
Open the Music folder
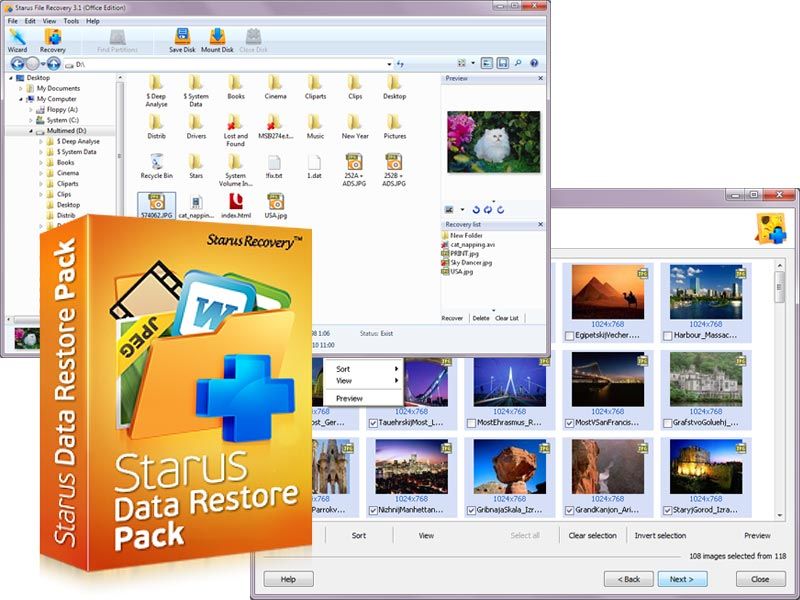point(315,127)
